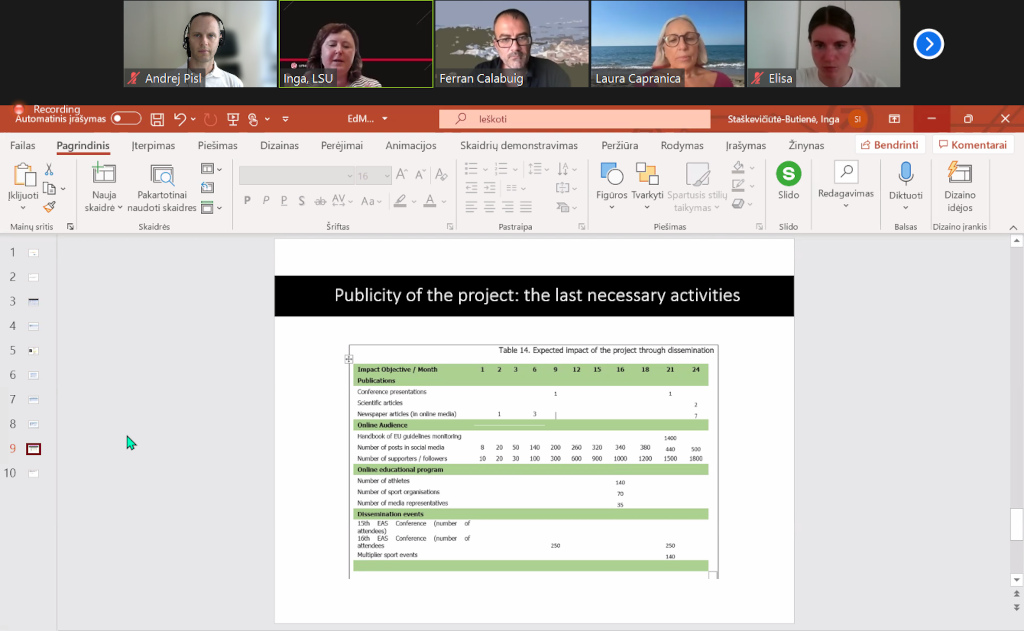Open the Komentarai comments button
This screenshot has height=631, width=1024.
click(971, 145)
